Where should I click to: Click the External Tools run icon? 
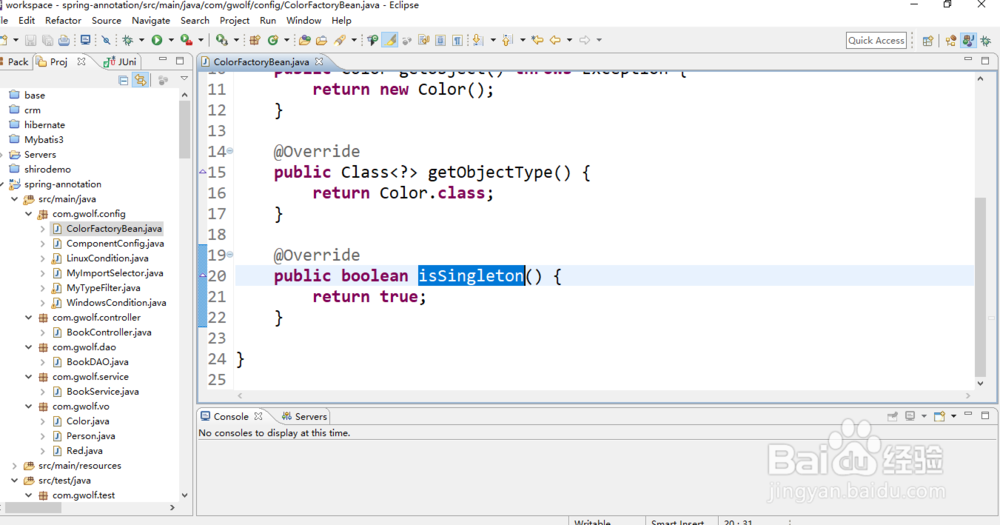221,40
